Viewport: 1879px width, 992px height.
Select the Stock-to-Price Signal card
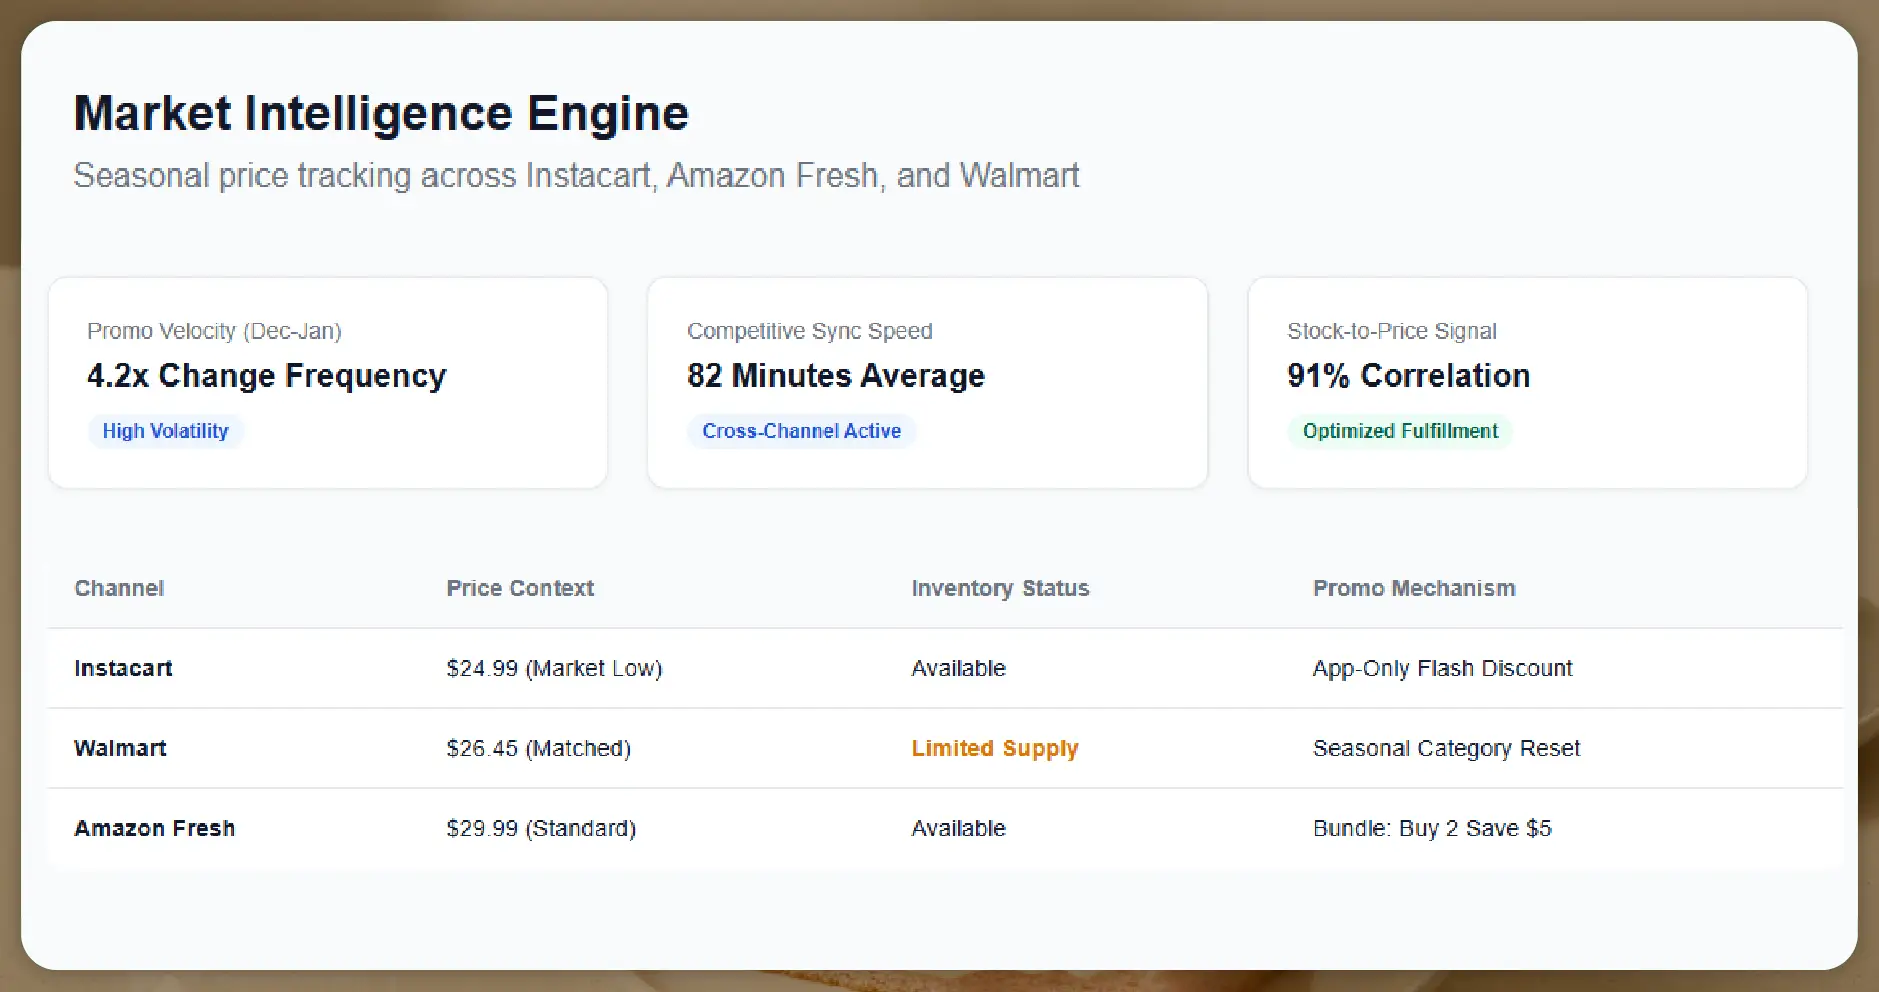pos(1526,383)
